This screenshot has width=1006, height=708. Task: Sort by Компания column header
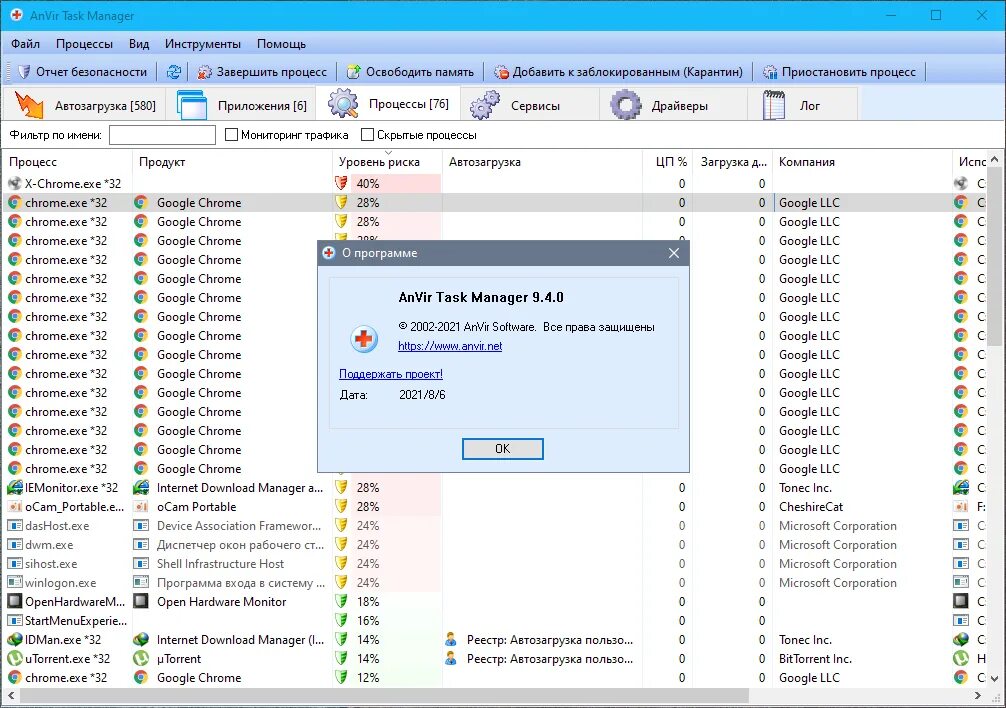[862, 162]
